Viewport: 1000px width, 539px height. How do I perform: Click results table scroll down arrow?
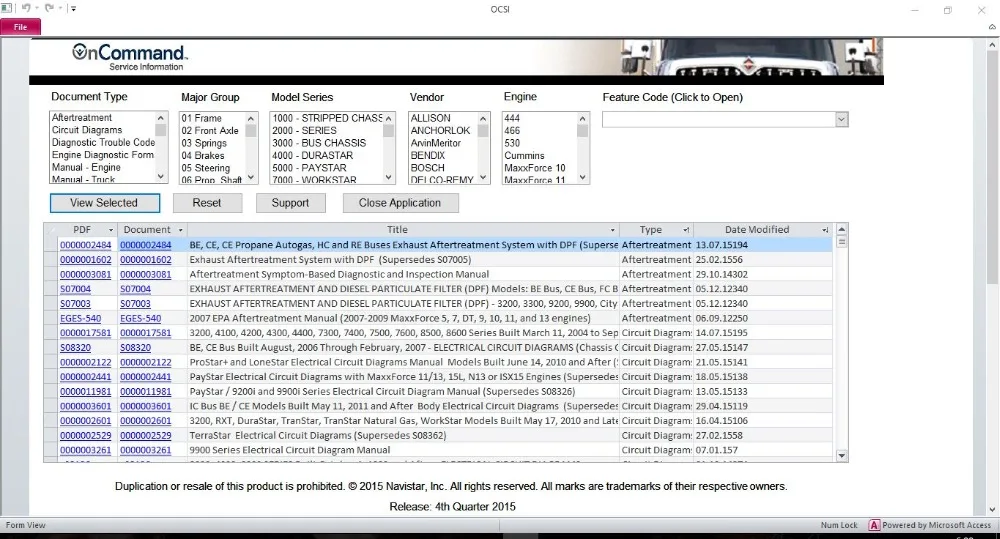(x=841, y=455)
